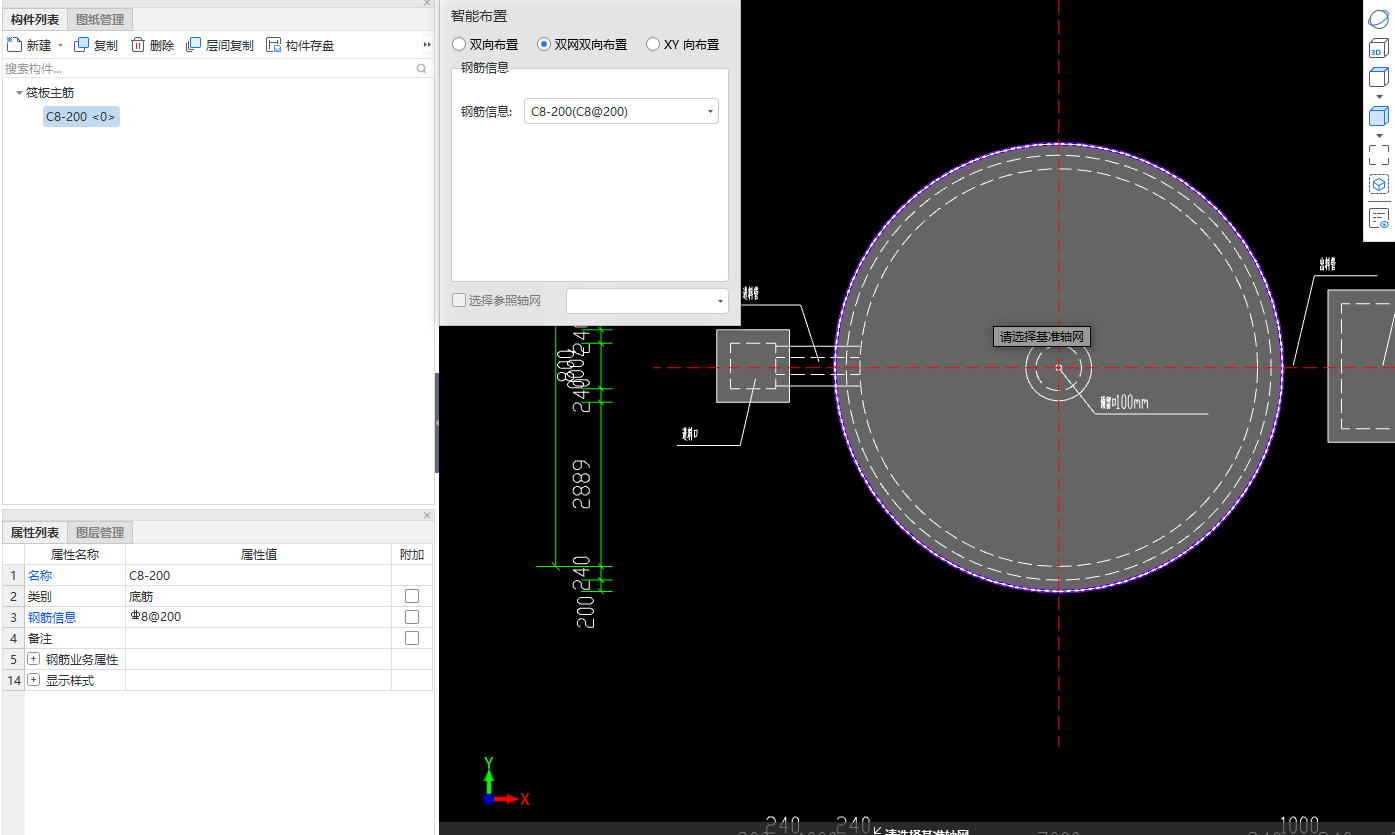
Task: Open the dropdown arrow beside 新建
Action: 60,46
